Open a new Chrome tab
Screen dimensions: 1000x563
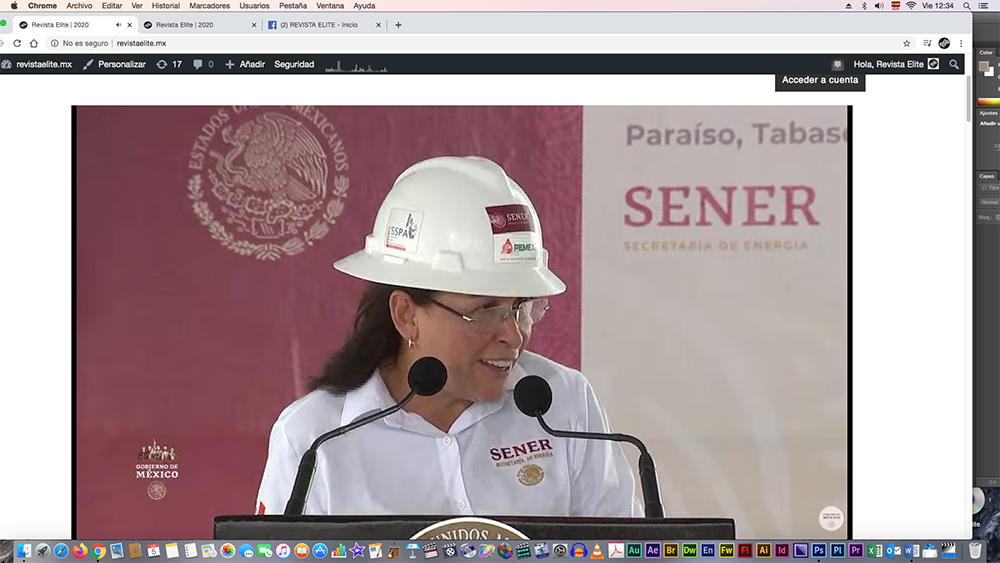(398, 25)
